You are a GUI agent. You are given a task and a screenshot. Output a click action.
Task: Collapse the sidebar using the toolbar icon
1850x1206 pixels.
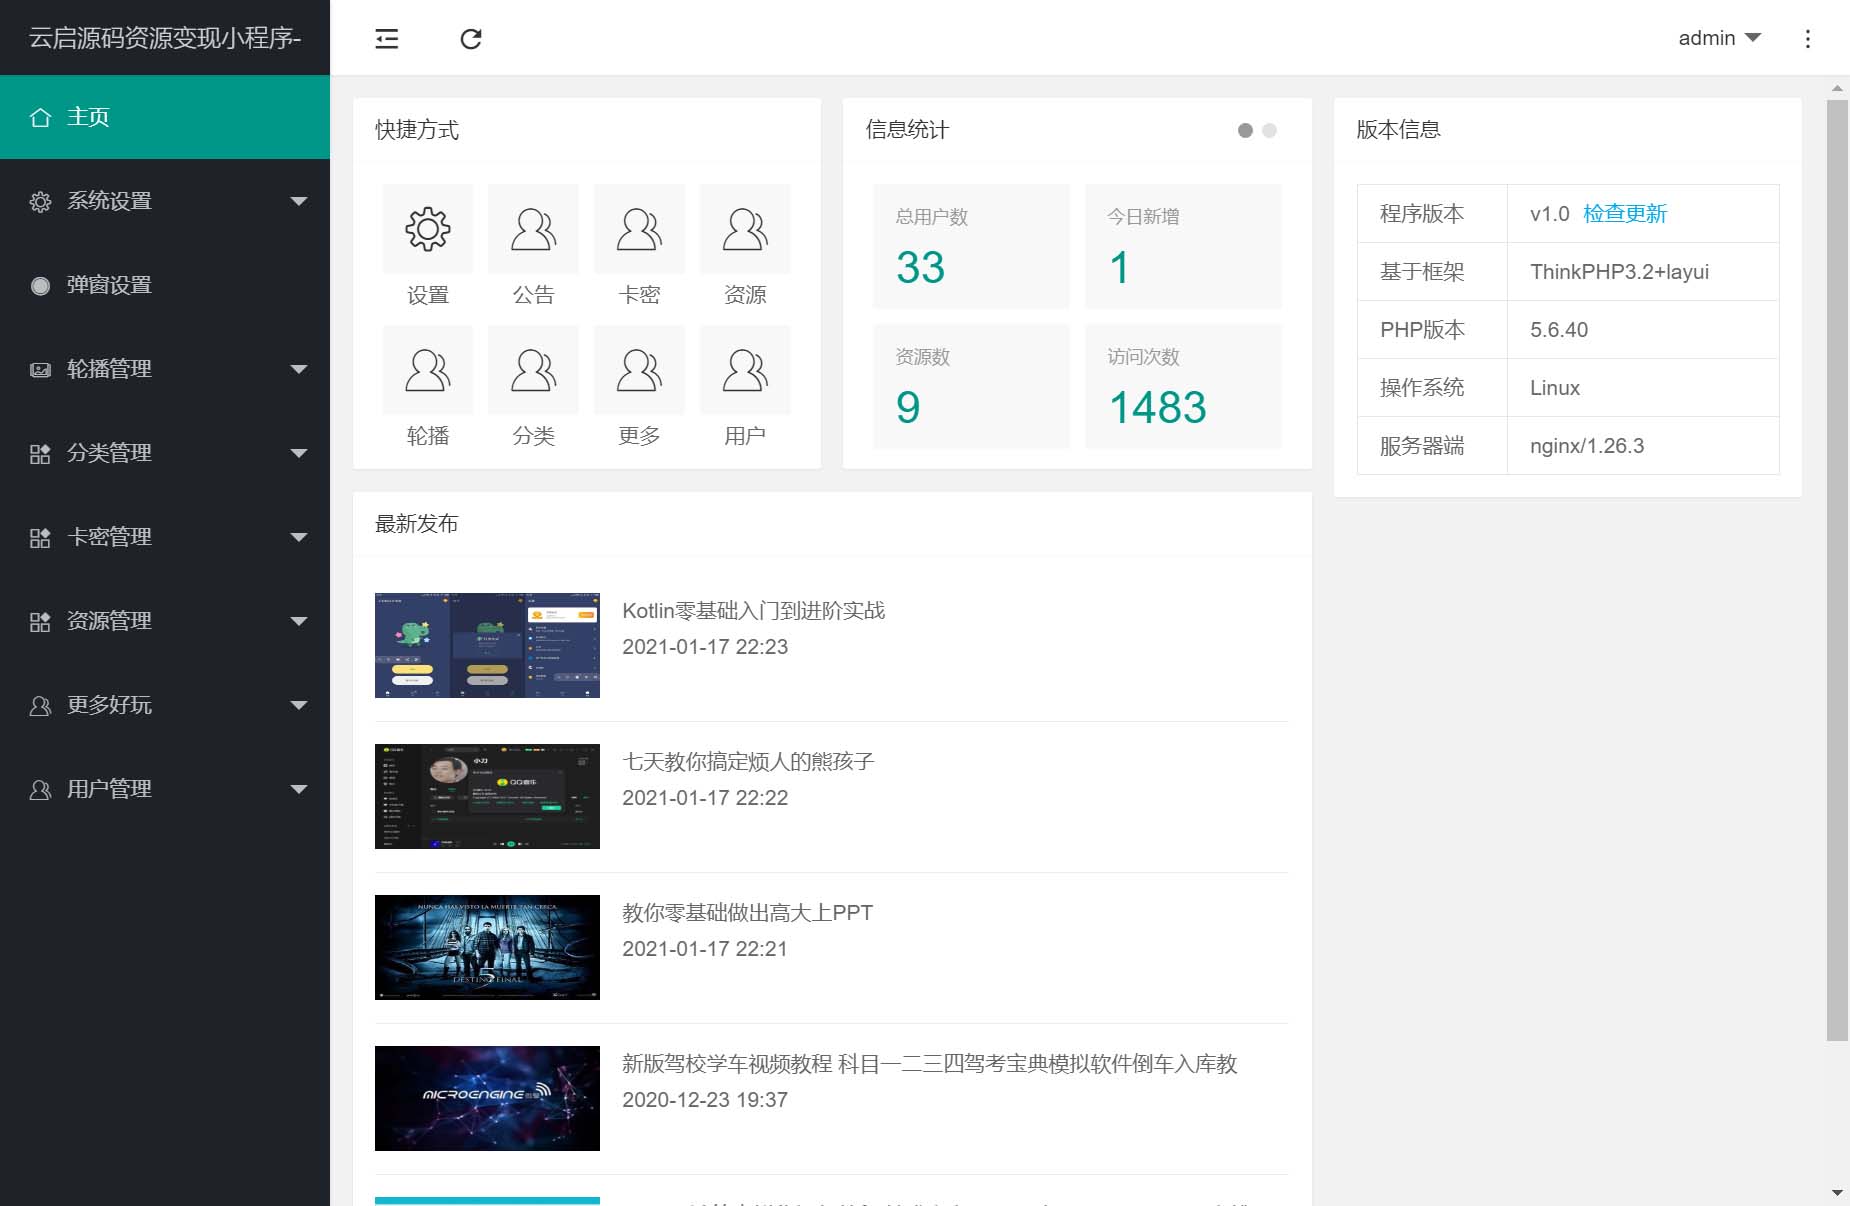tap(386, 38)
